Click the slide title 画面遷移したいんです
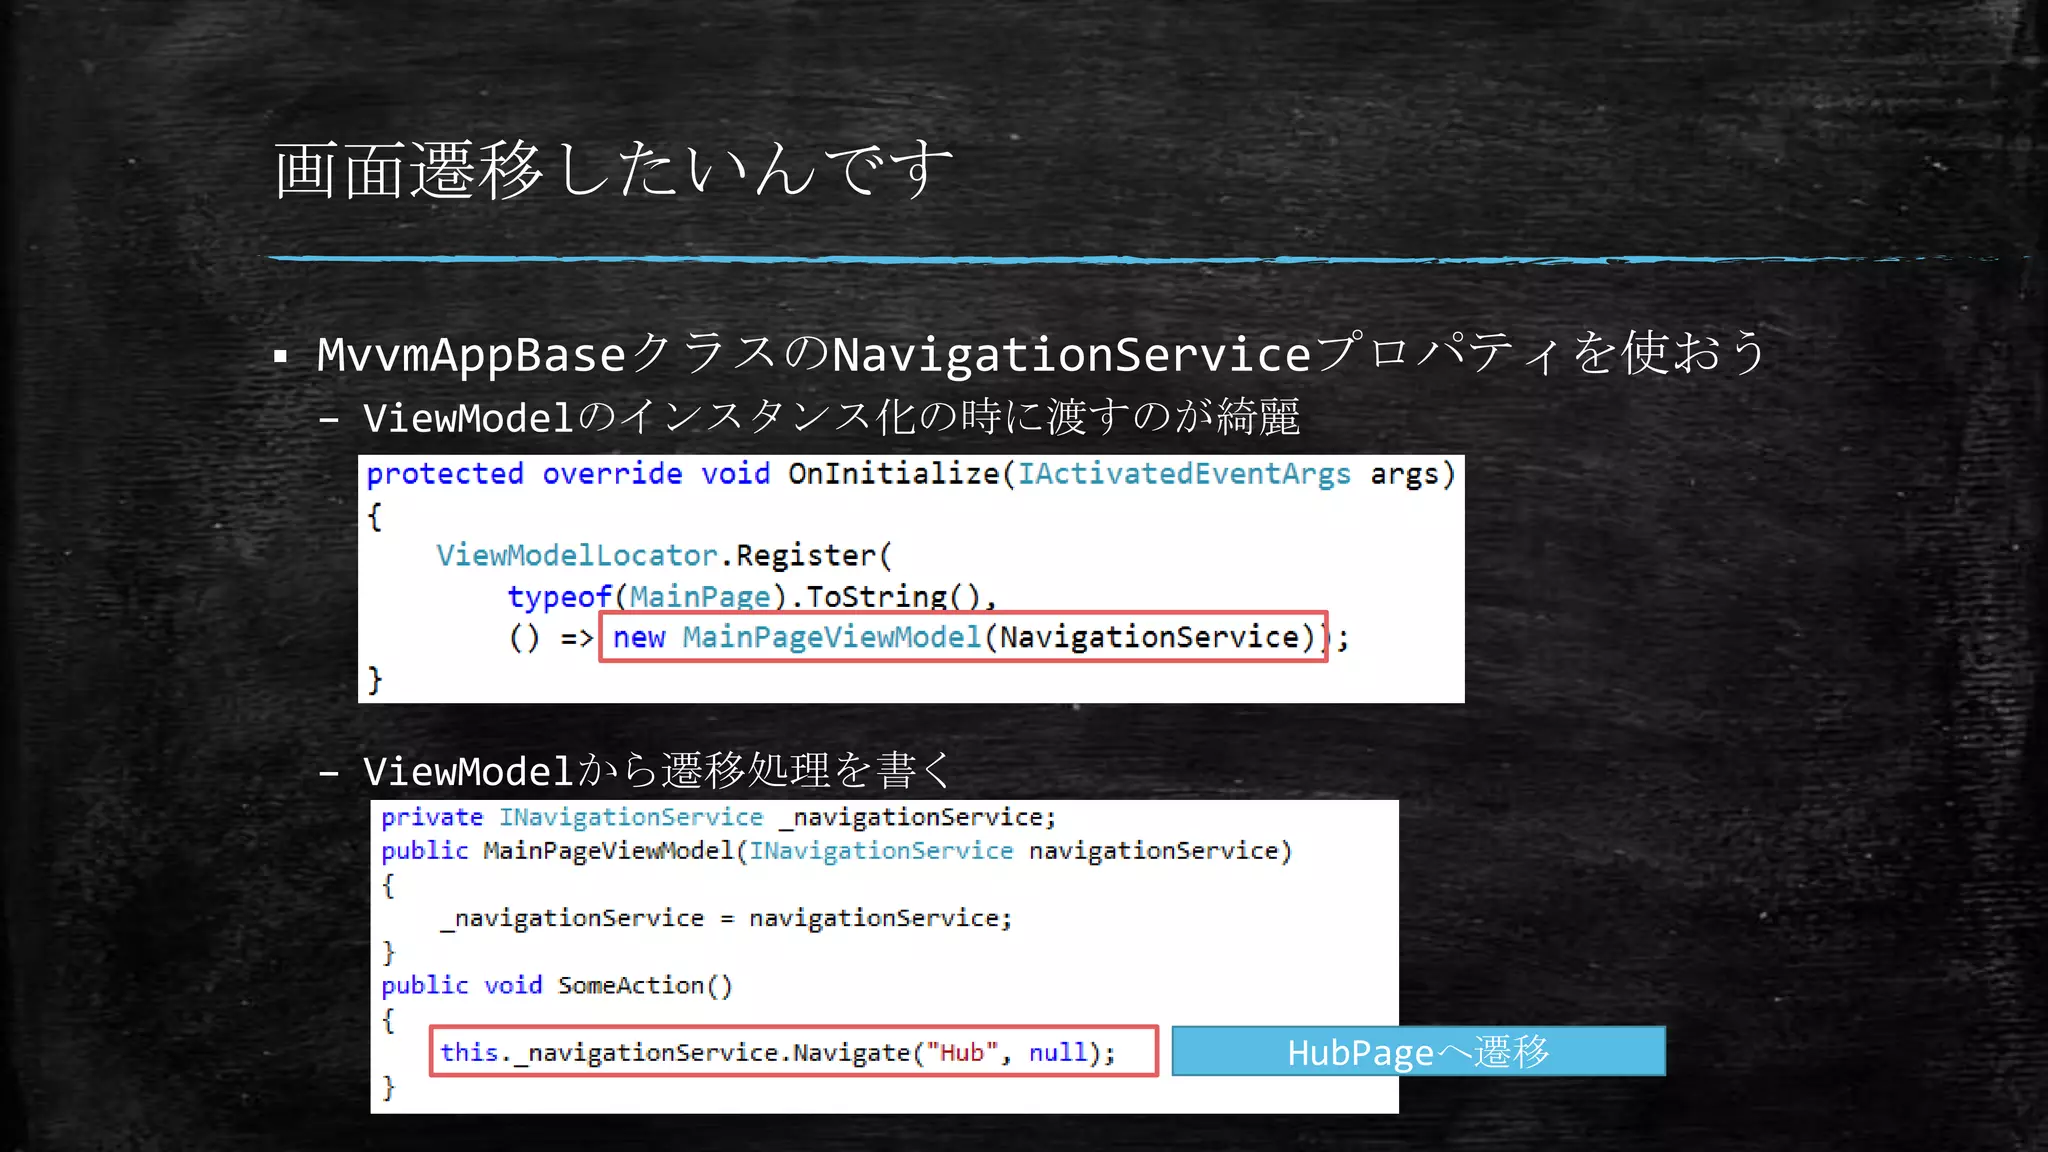The image size is (2048, 1152). (613, 169)
